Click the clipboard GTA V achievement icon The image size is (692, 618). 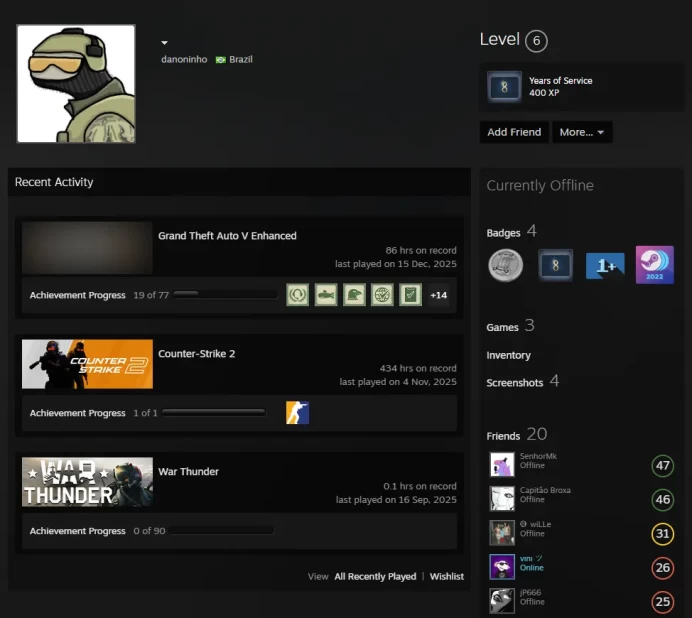pyautogui.click(x=410, y=295)
